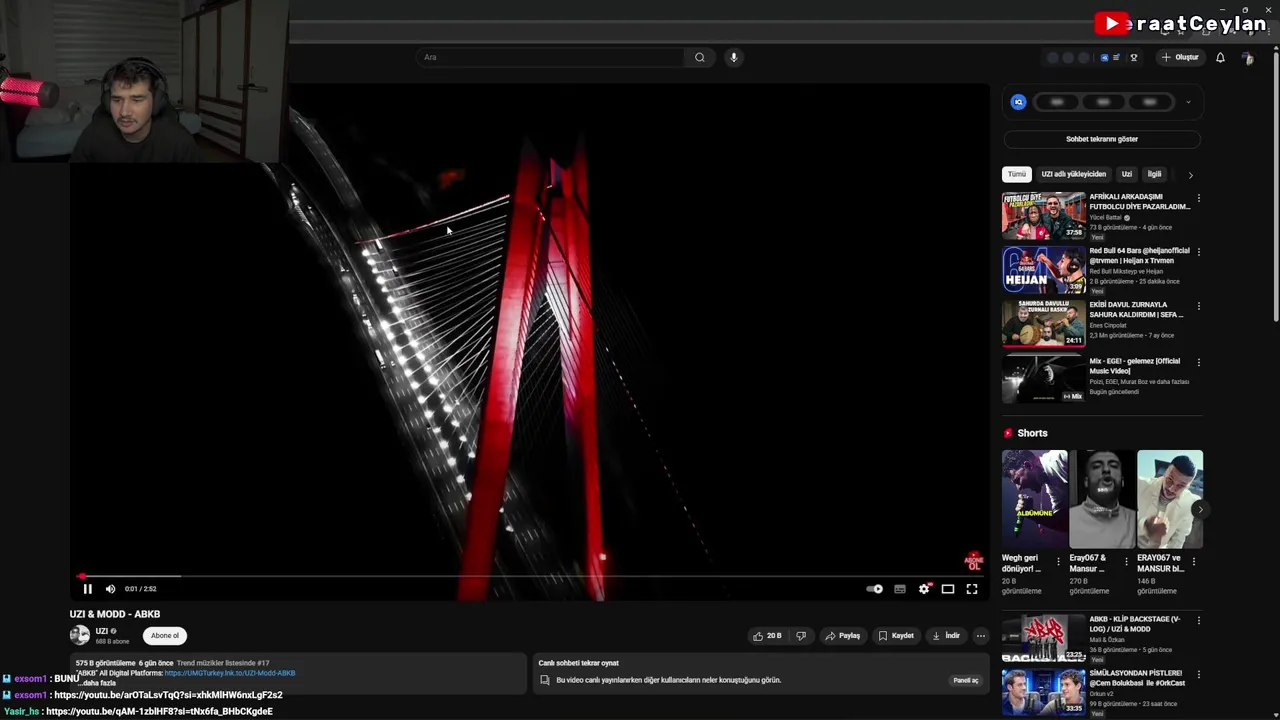1280x720 pixels.
Task: Open options for Red Bull 64 Bars video
Action: (1199, 252)
